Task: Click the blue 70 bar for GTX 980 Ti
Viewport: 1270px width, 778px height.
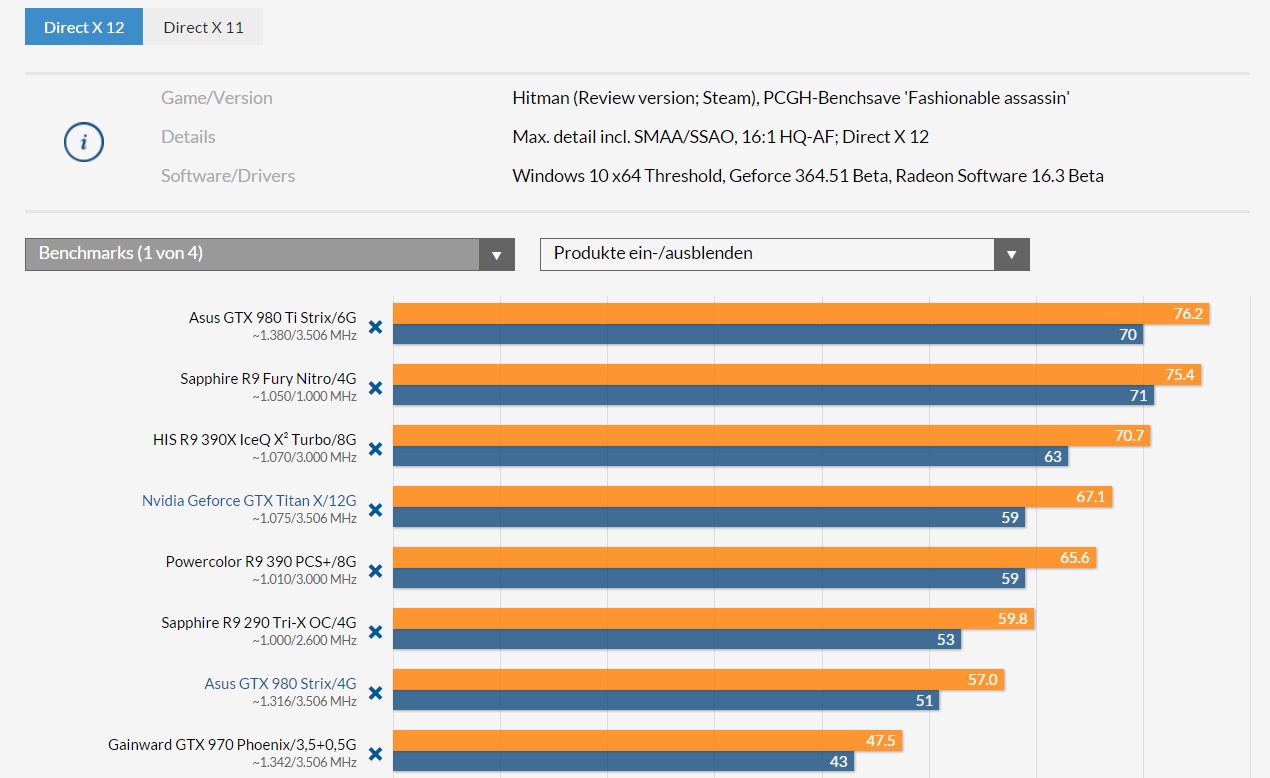Action: 768,334
